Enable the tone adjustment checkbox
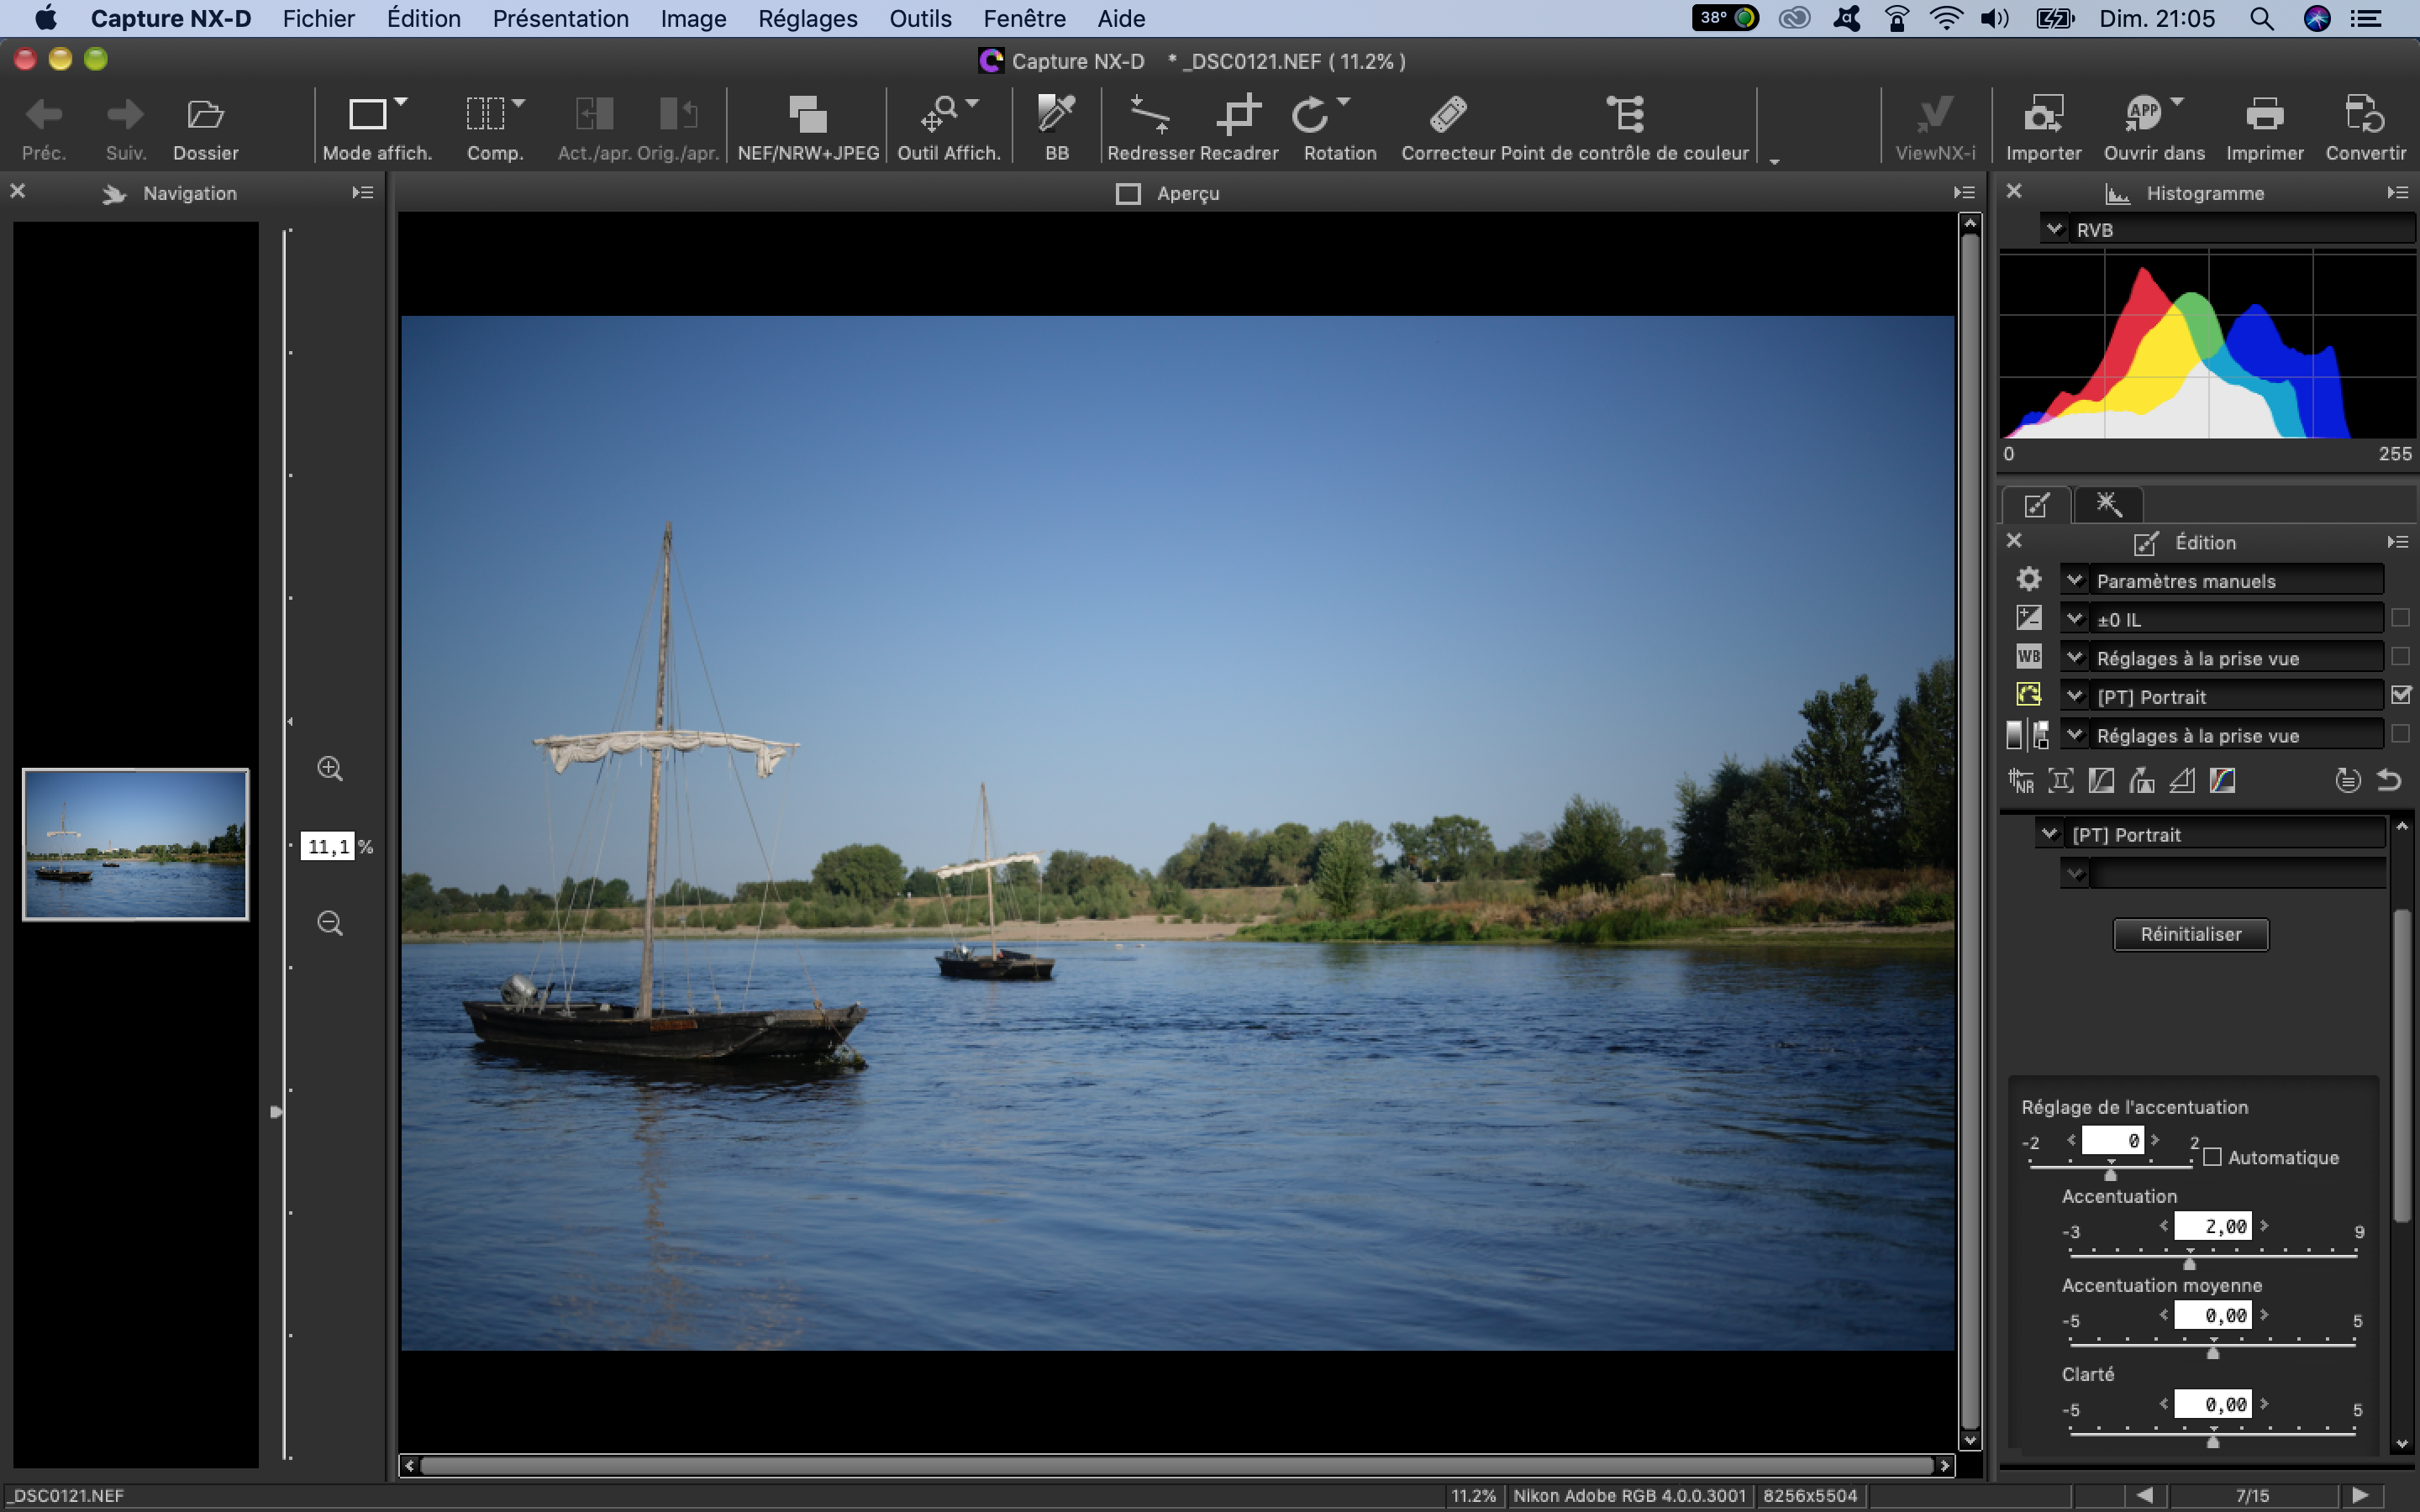This screenshot has width=2420, height=1512. (2400, 734)
